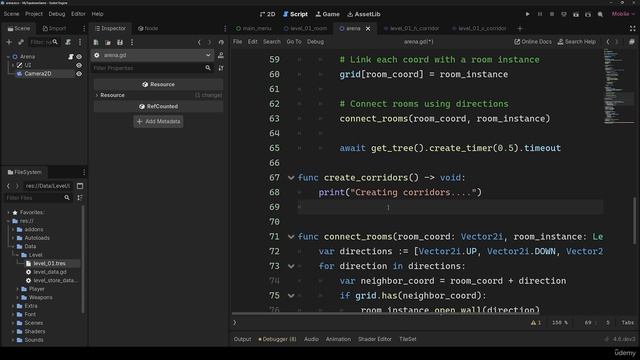640x360 pixels.
Task: Toggle FileSystem split mode icon
Action: click(80, 186)
